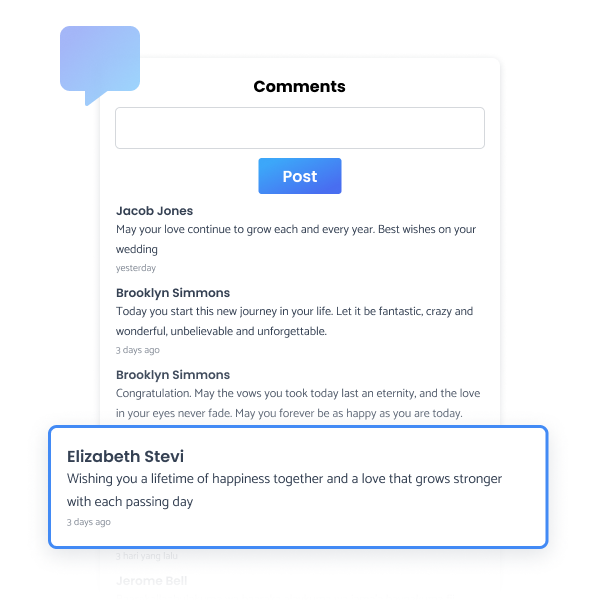Open the faded Jerome Bell name
This screenshot has height=600, width=600.
tap(151, 580)
